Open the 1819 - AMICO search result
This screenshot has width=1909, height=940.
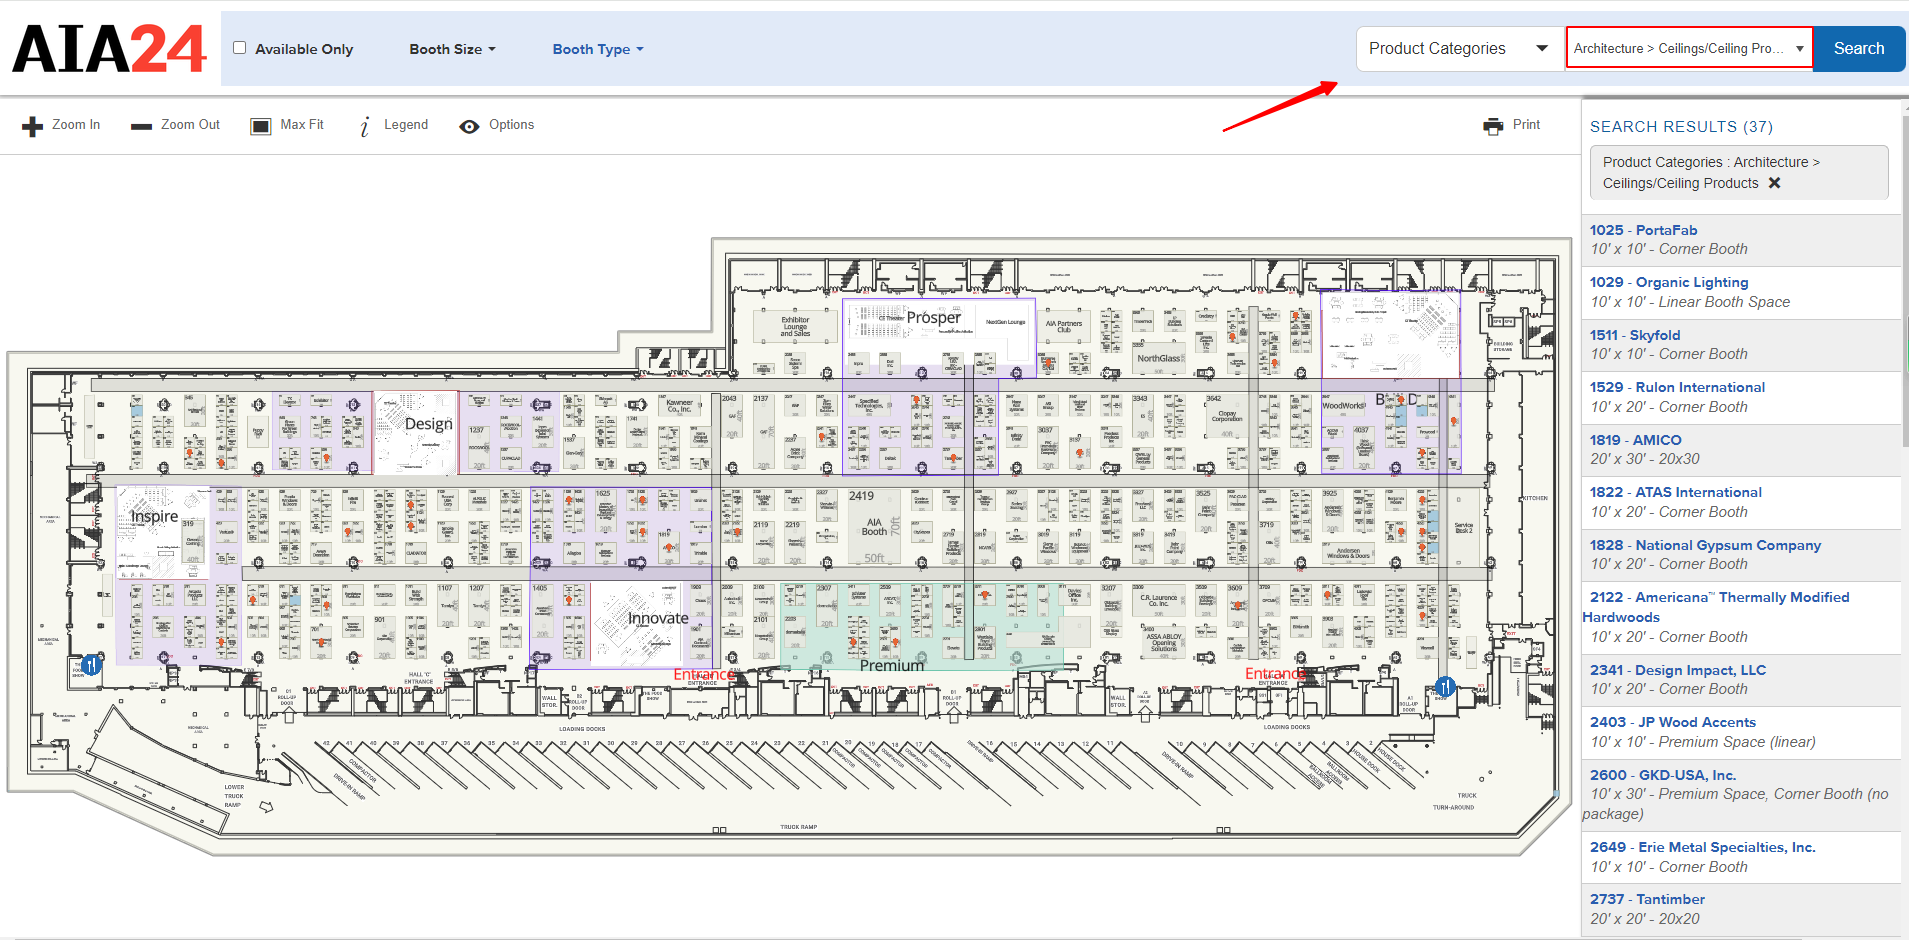(1635, 440)
